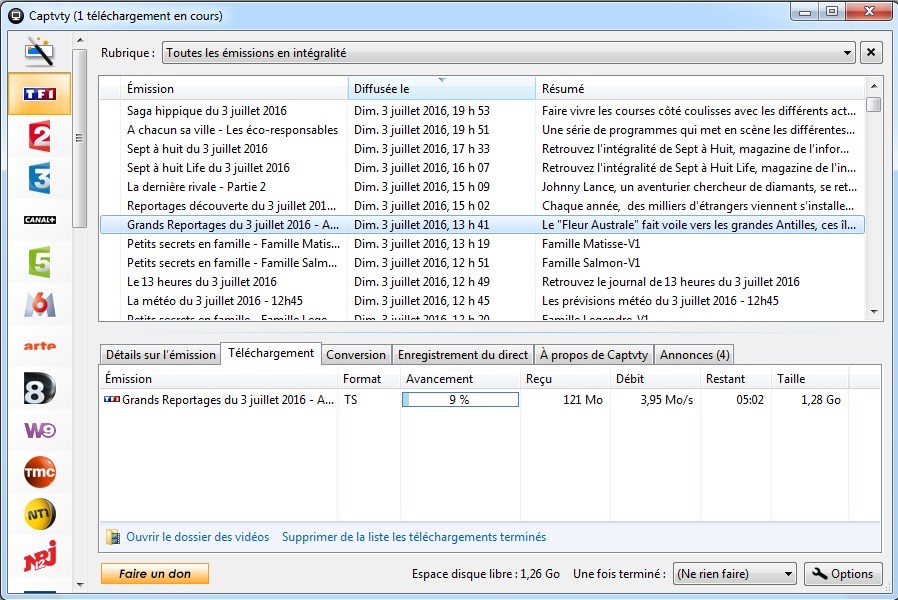
Task: Select the Canal+ channel icon
Action: pos(40,220)
